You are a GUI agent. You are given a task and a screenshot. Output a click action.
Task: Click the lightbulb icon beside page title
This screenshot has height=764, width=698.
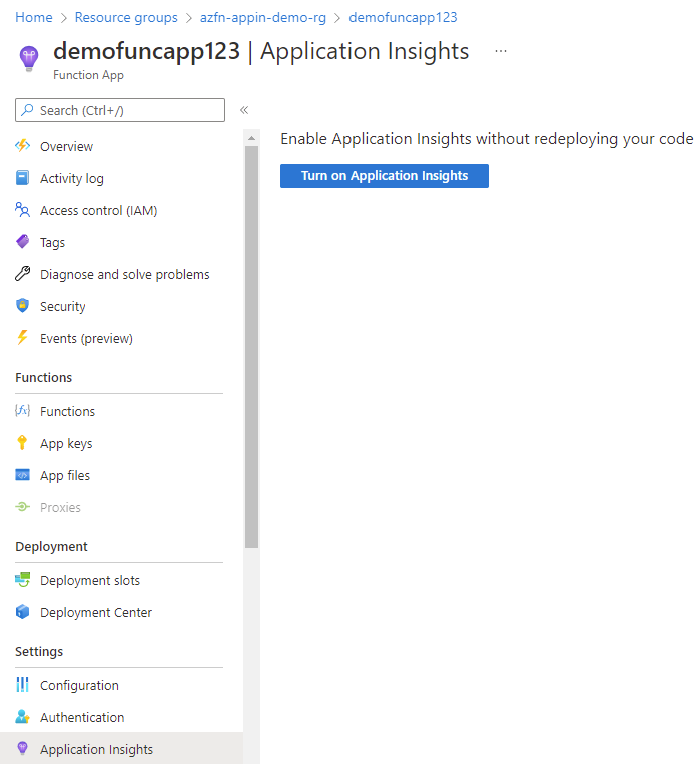point(29,59)
